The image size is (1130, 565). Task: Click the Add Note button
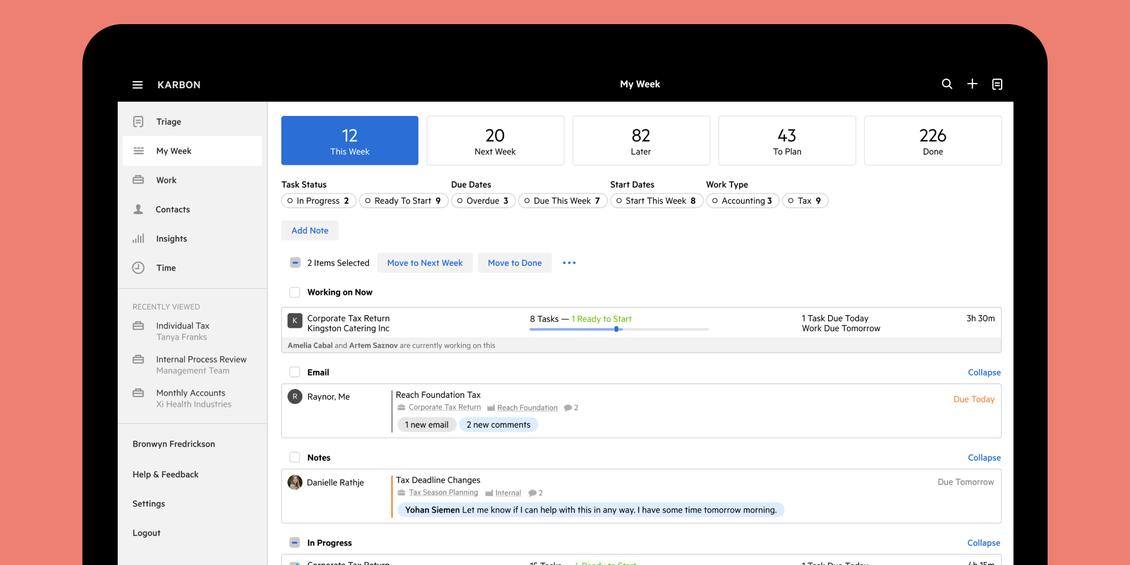click(x=310, y=231)
